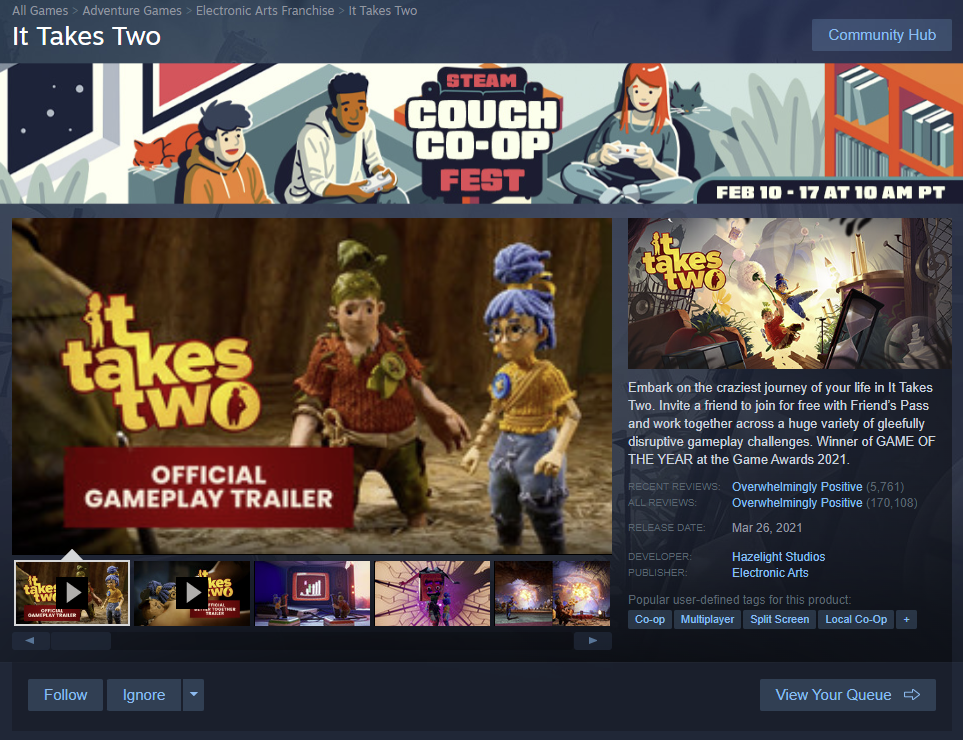Screen dimensions: 963x740
Task: Expand All Reviews rating breakdown
Action: [796, 502]
